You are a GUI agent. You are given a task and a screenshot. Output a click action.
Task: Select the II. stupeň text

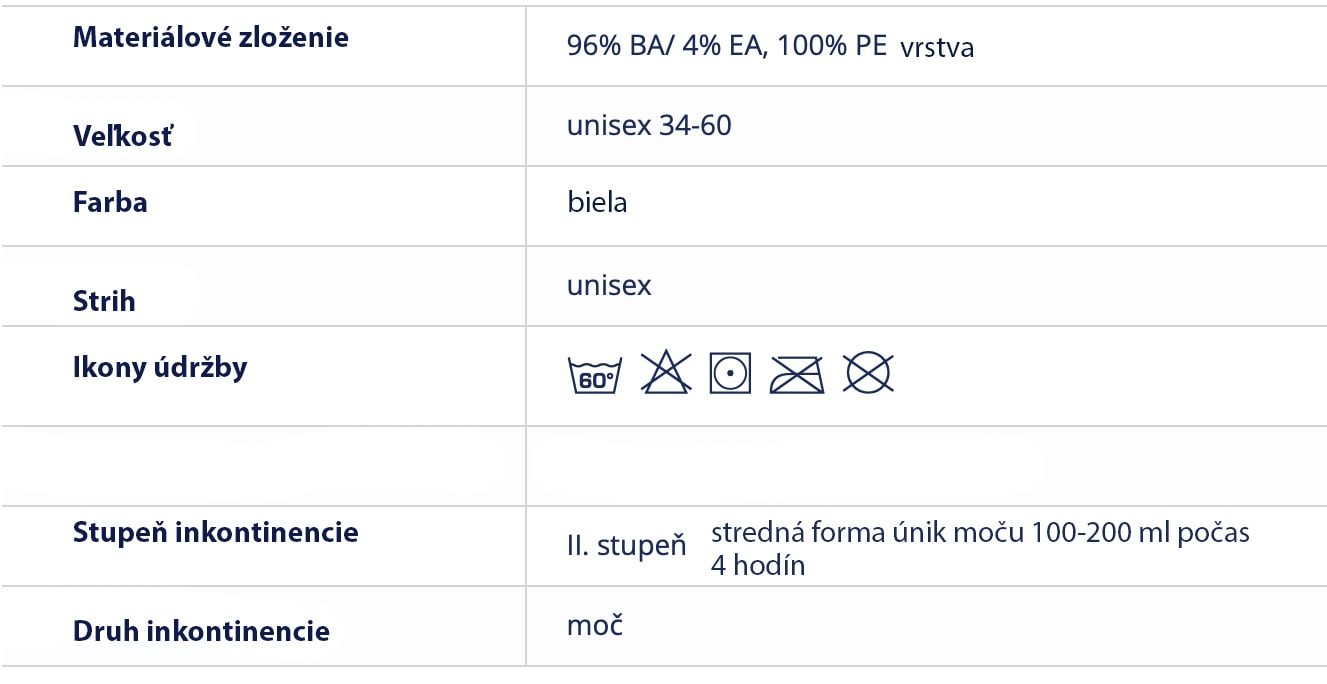tap(627, 546)
